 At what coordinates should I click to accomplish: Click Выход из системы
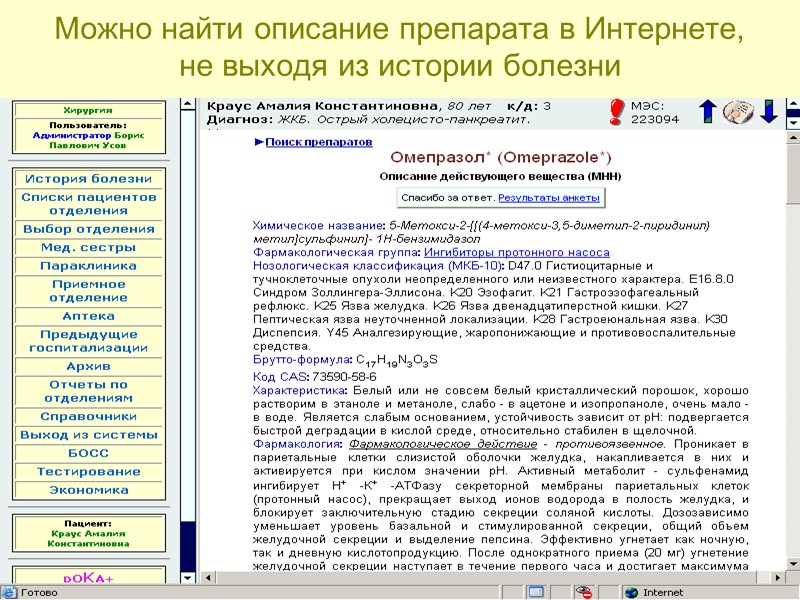(89, 435)
